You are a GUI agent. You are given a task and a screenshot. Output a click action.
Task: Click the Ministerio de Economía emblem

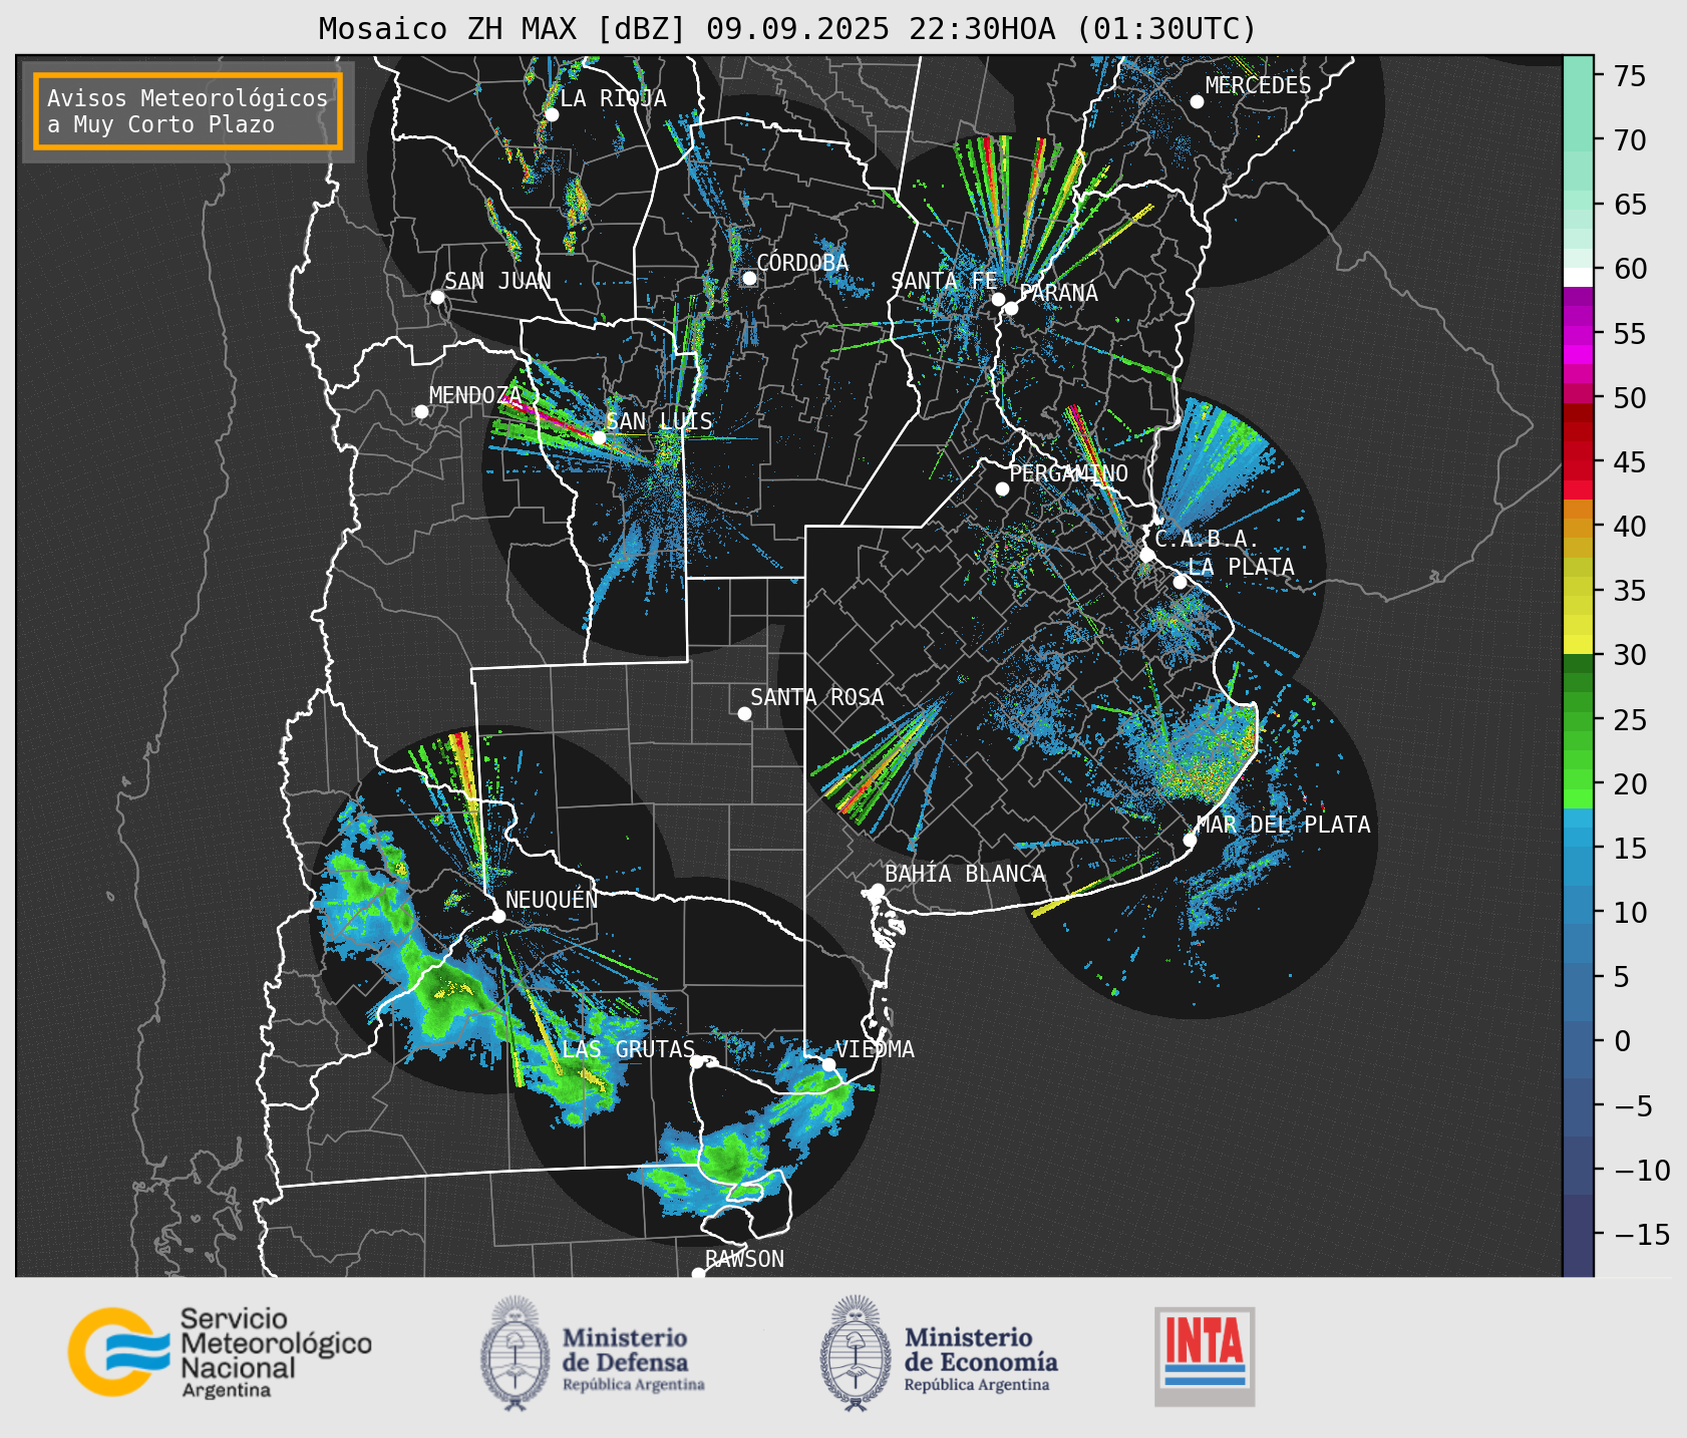(x=854, y=1352)
